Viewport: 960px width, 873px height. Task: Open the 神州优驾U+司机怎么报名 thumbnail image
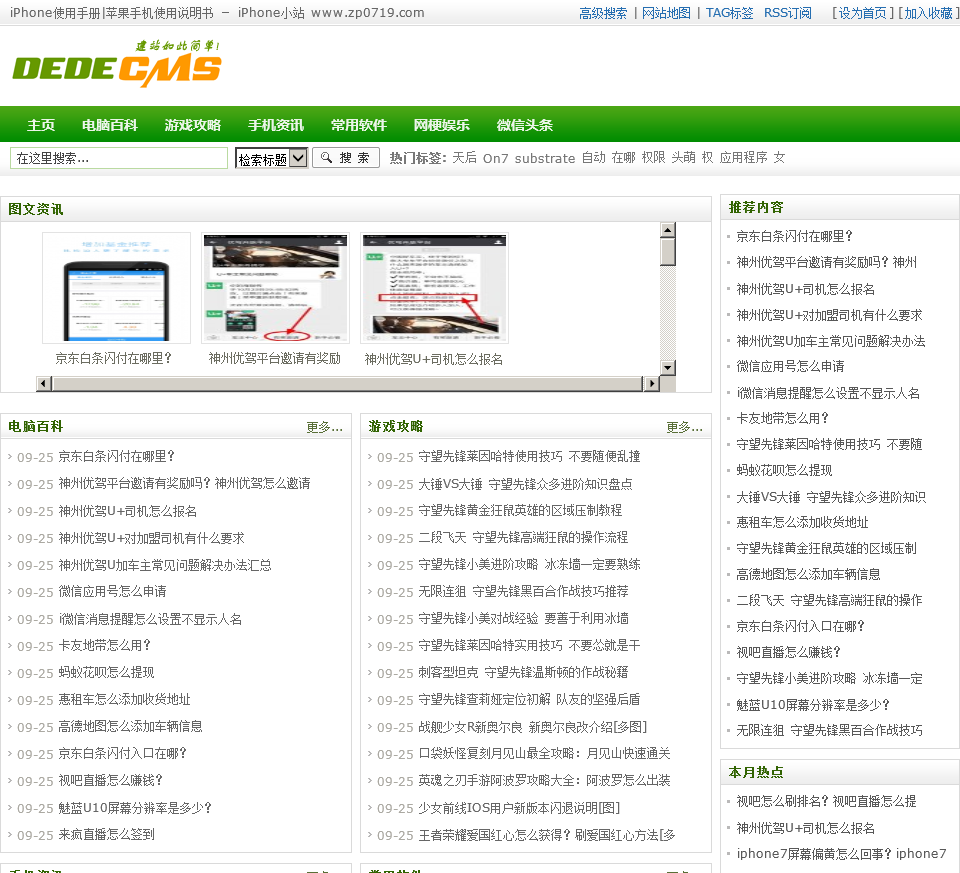click(435, 288)
